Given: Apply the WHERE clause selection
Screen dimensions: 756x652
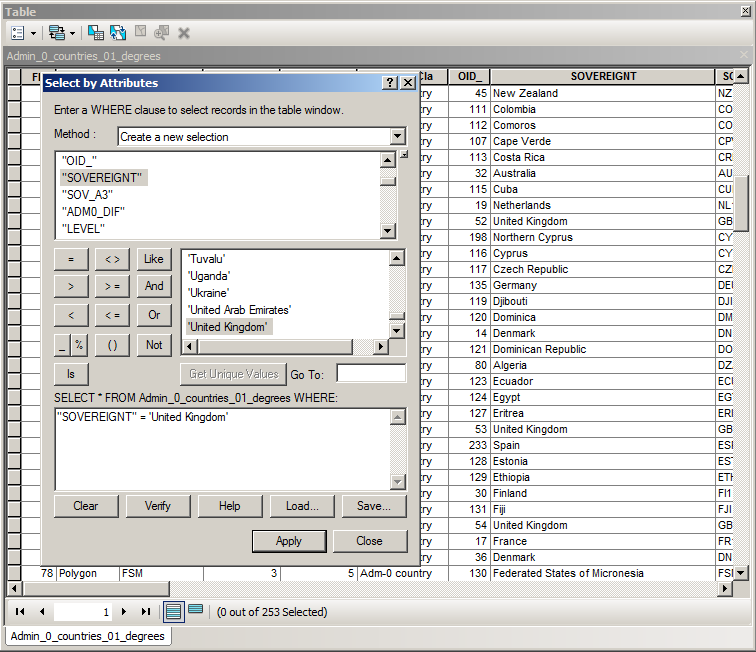Looking at the screenshot, I should pos(289,541).
